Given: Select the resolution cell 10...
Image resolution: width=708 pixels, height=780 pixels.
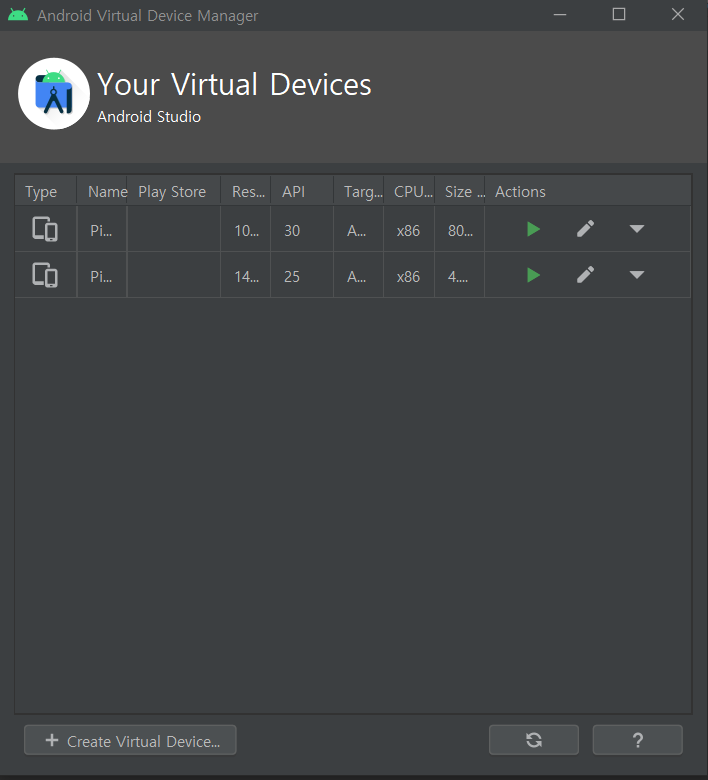Looking at the screenshot, I should 246,230.
